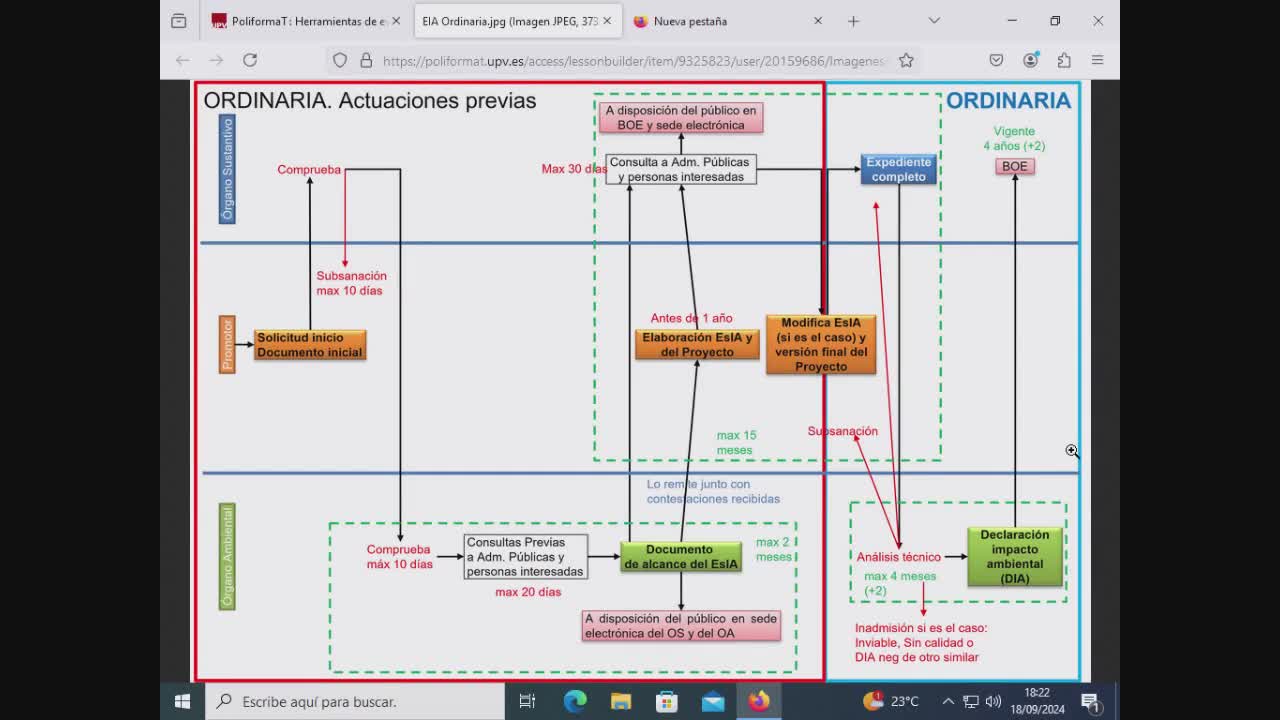Open Microsoft Store from the taskbar
This screenshot has height=720, width=1280.
pyautogui.click(x=667, y=701)
